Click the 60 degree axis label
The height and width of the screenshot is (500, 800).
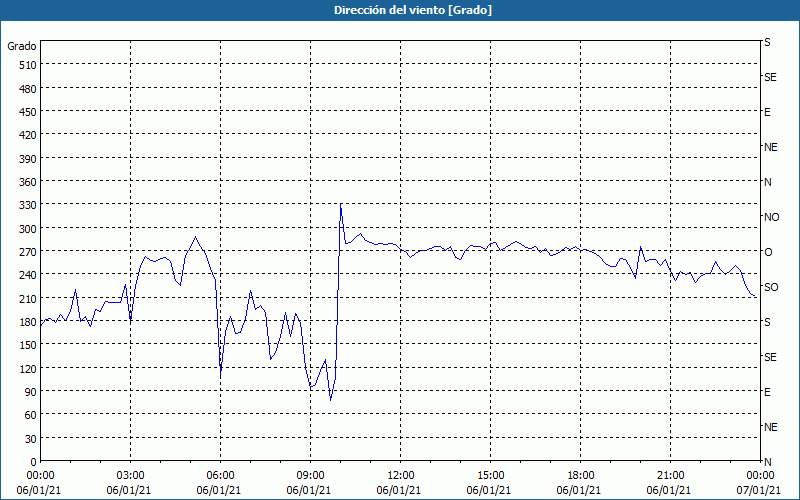[x=31, y=415]
